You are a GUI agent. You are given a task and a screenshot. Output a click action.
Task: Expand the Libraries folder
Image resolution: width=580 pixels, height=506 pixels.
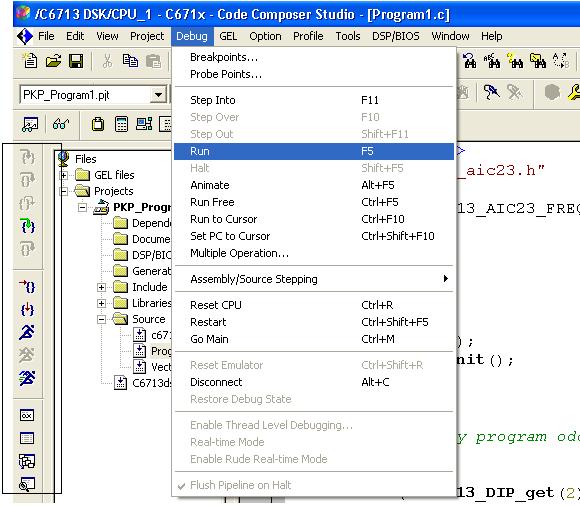pyautogui.click(x=101, y=303)
